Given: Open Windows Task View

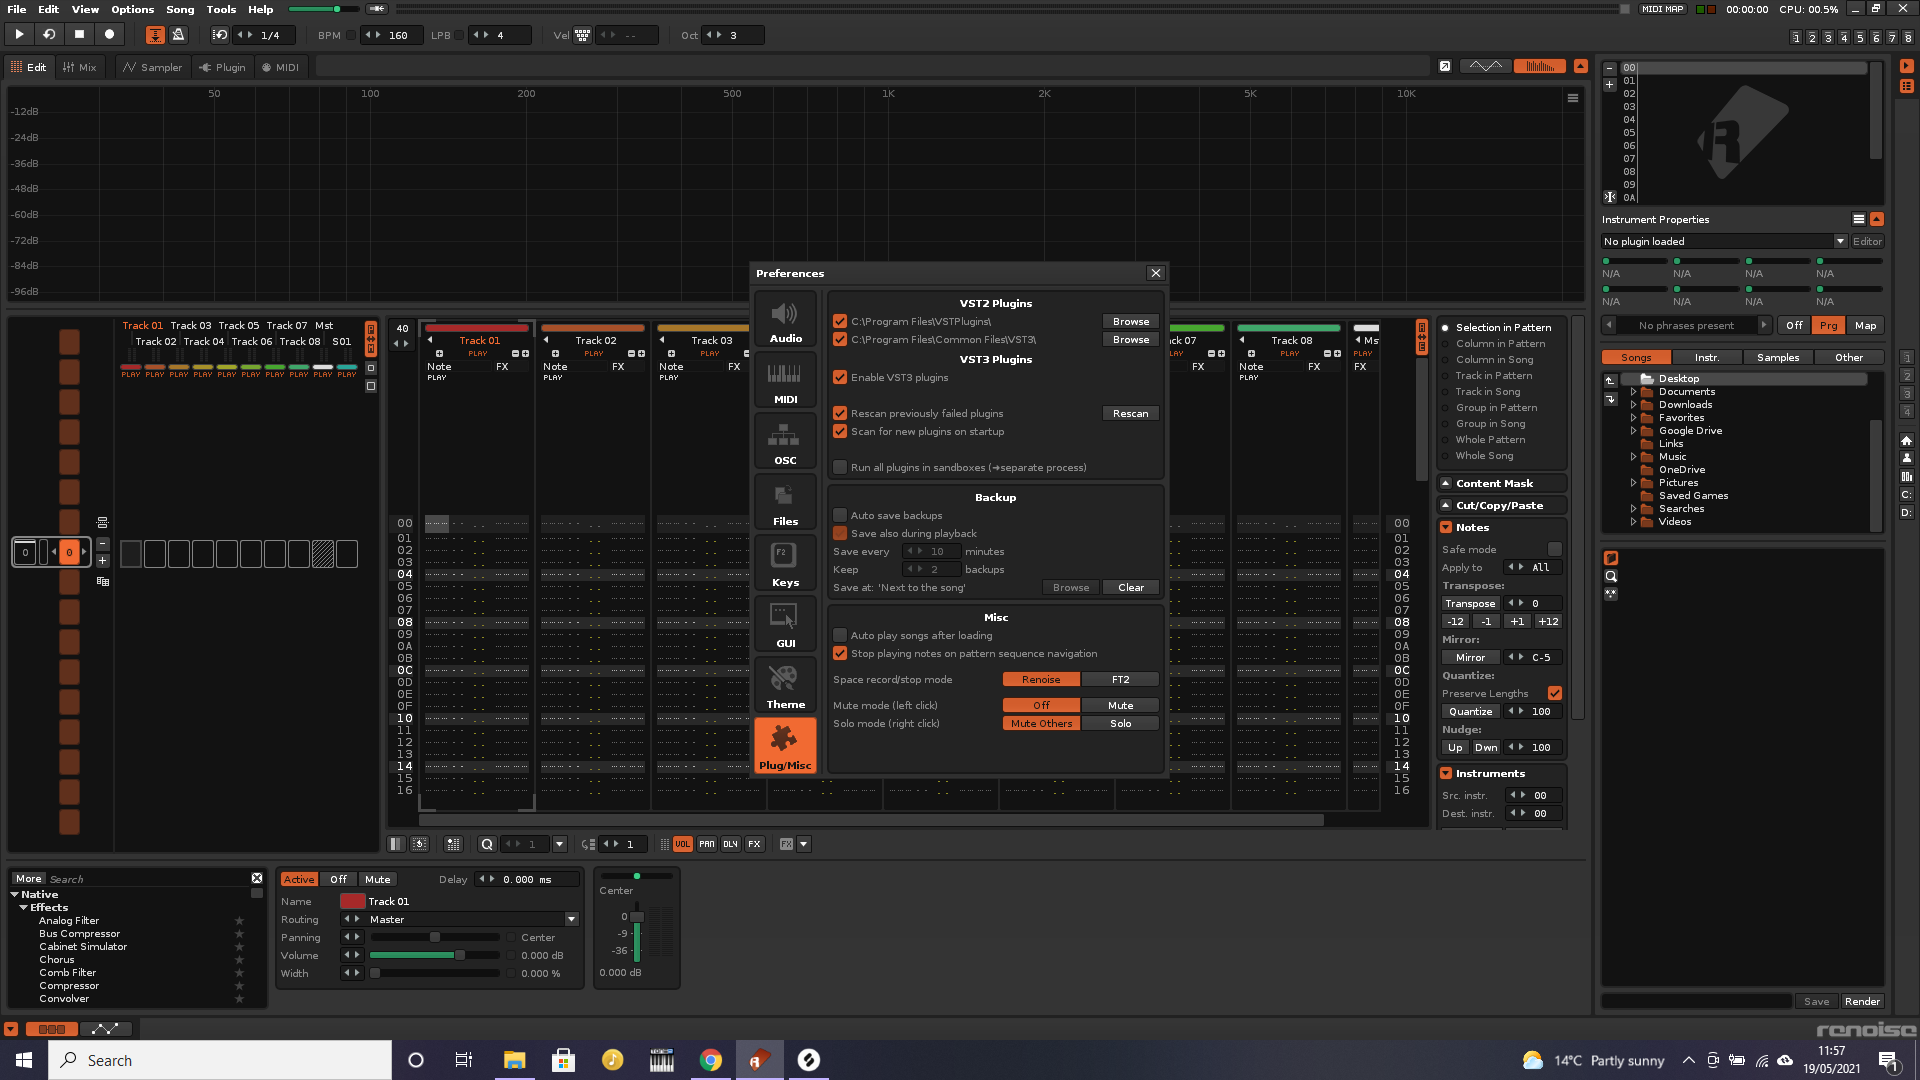Looking at the screenshot, I should coord(463,1060).
